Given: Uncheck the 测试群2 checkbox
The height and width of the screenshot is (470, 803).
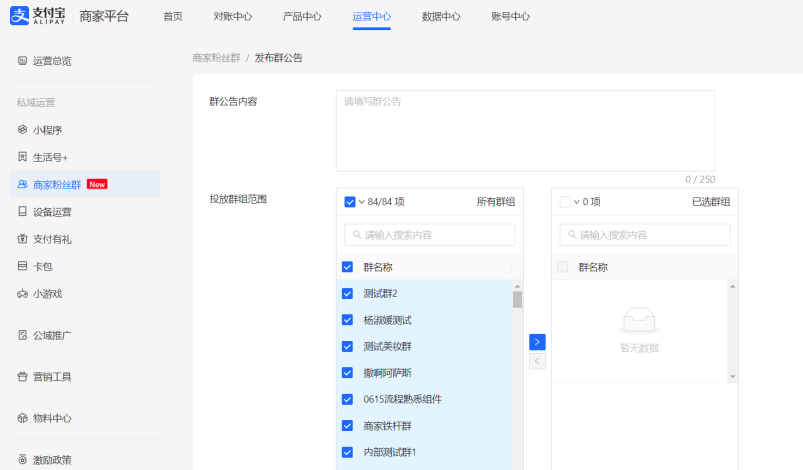Looking at the screenshot, I should (347, 294).
